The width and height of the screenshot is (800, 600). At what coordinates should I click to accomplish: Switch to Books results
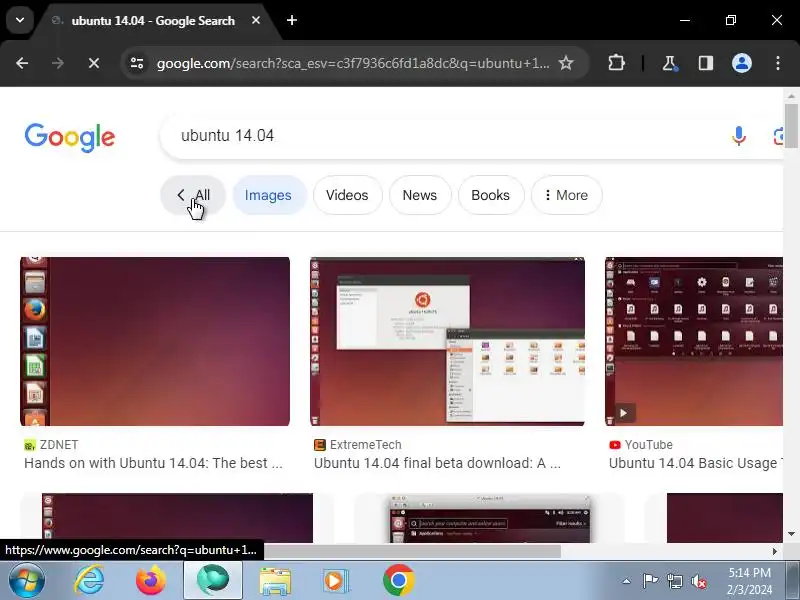pyautogui.click(x=490, y=195)
